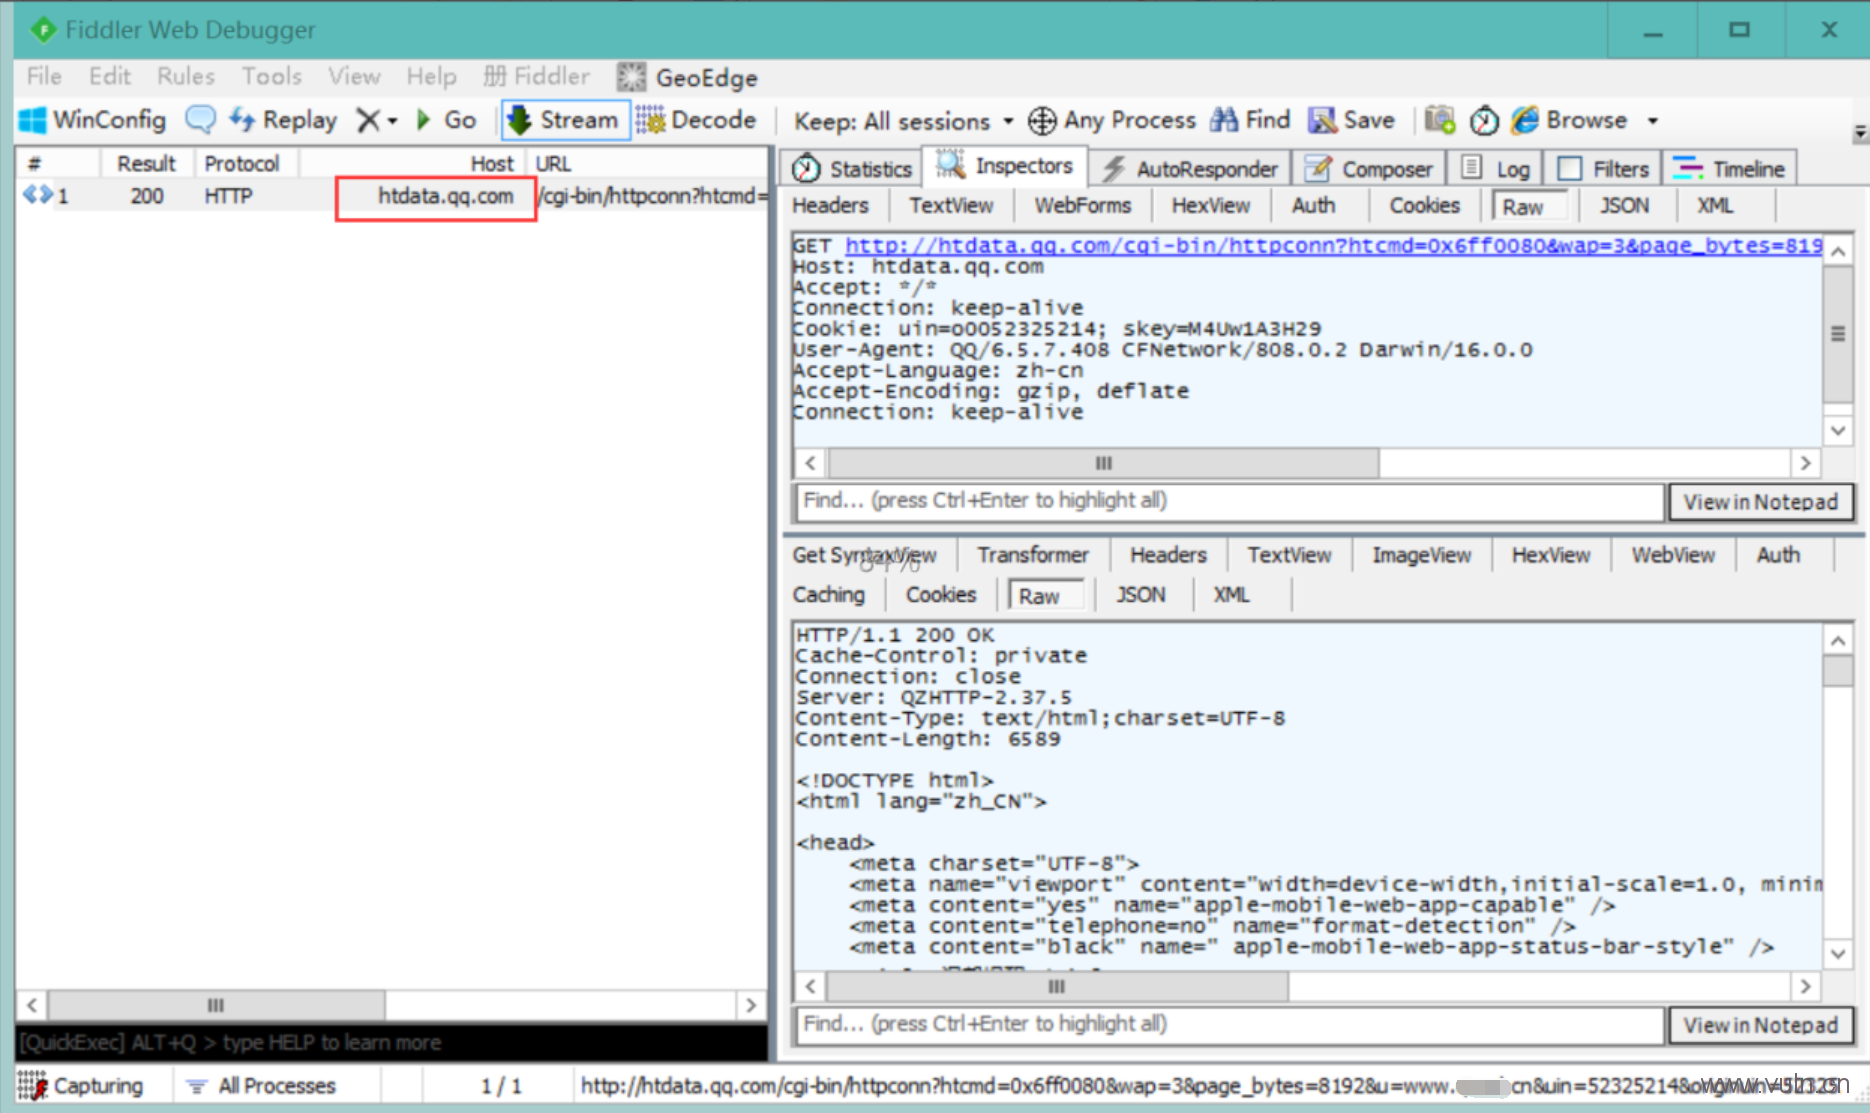
Task: Switch to the Log tab
Action: tap(1496, 168)
